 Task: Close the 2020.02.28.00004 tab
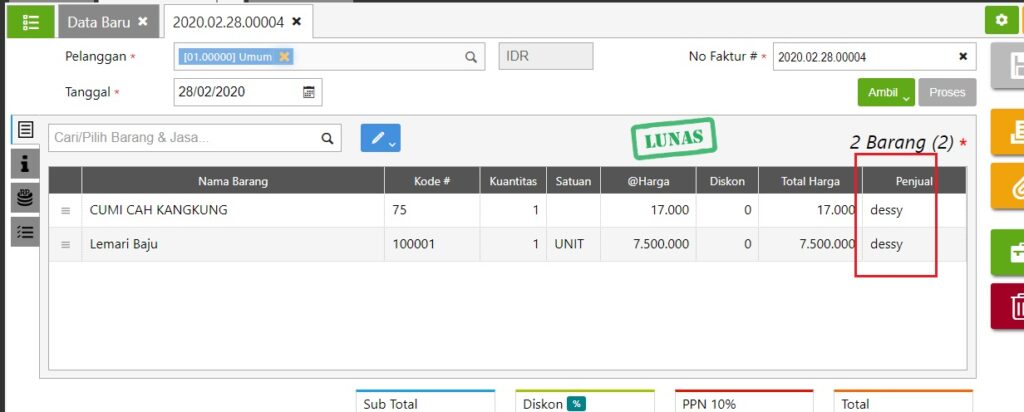click(296, 21)
